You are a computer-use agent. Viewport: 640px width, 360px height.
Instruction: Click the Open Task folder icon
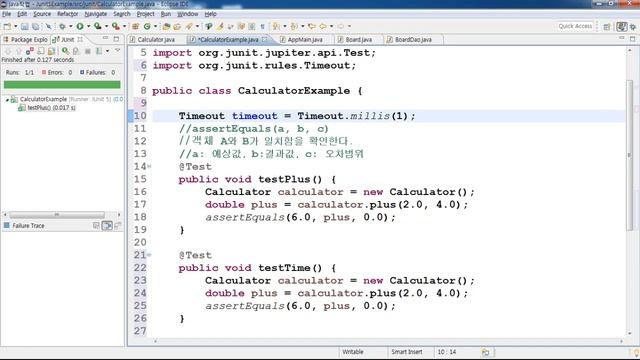point(177,27)
